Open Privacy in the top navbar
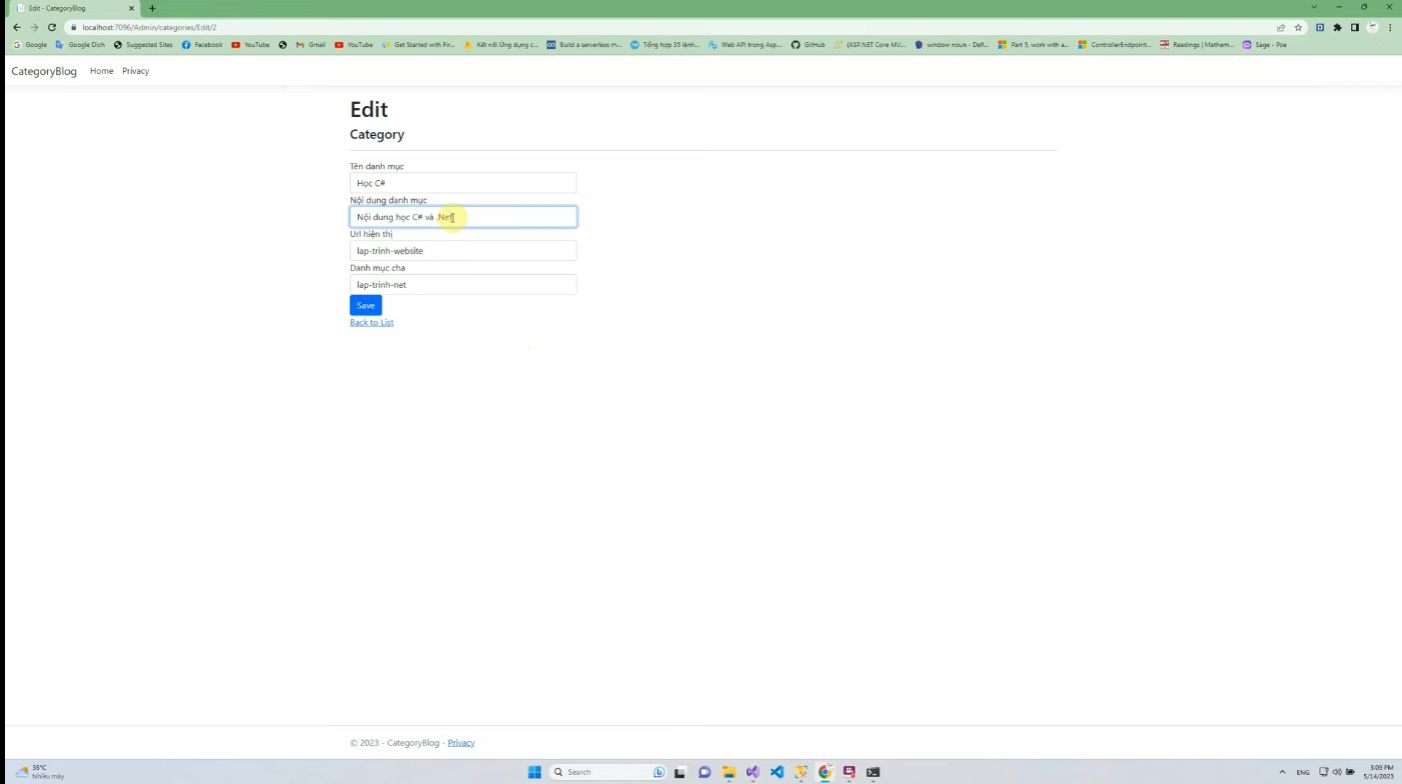 pyautogui.click(x=135, y=71)
